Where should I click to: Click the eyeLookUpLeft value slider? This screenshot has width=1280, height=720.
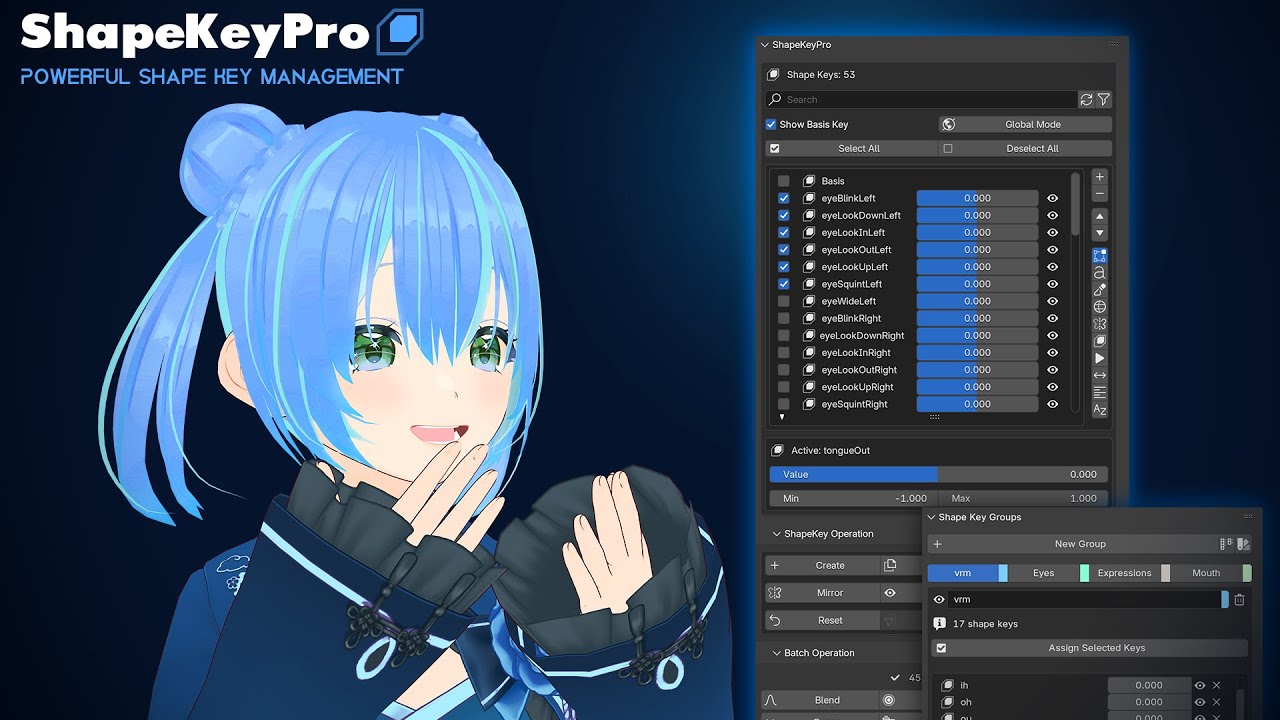[977, 267]
